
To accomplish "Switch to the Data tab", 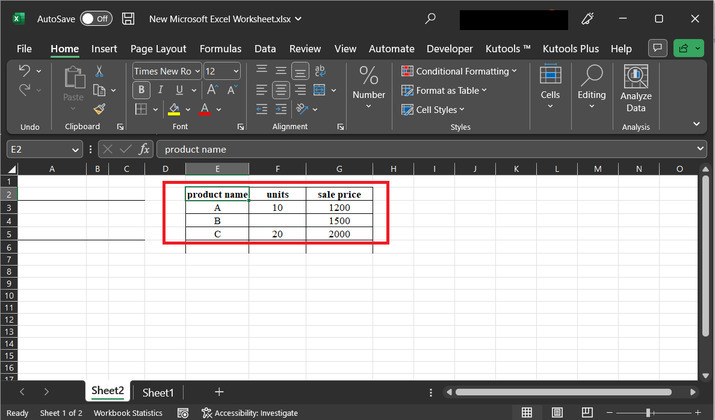I will point(265,49).
